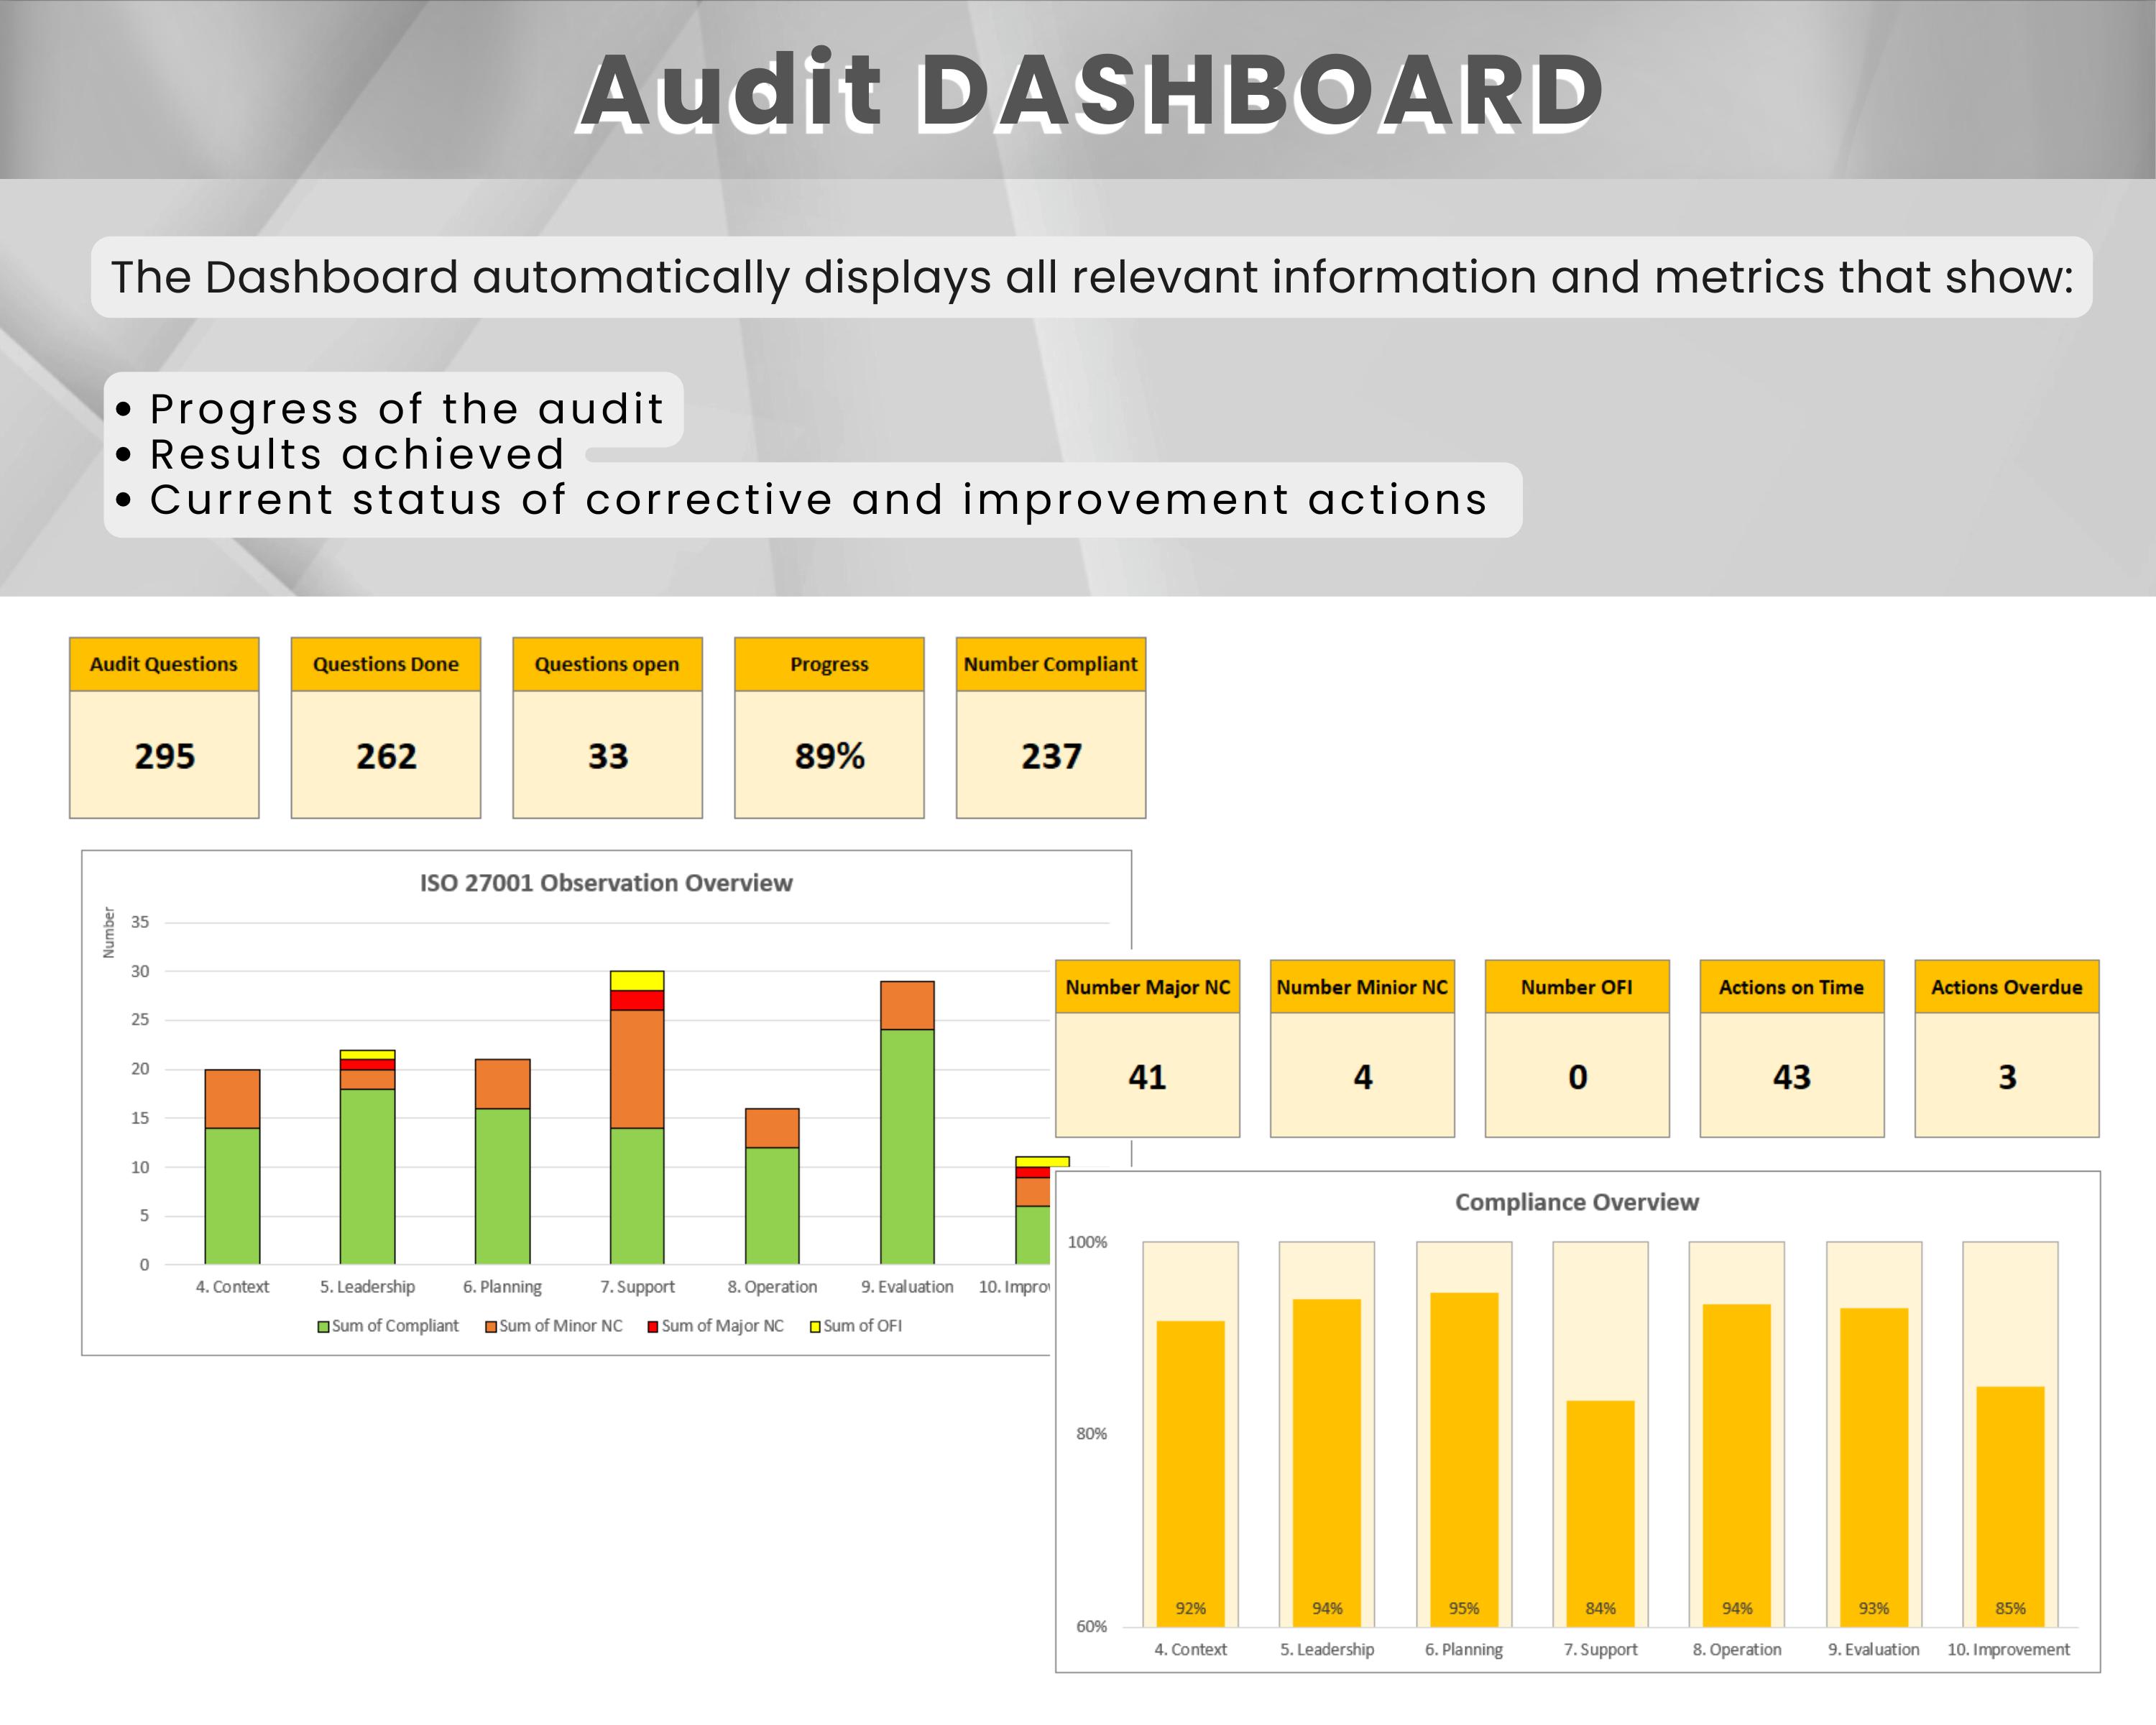The height and width of the screenshot is (1725, 2156).
Task: Select the yellow Sum of OFI legend marker
Action: (817, 1325)
